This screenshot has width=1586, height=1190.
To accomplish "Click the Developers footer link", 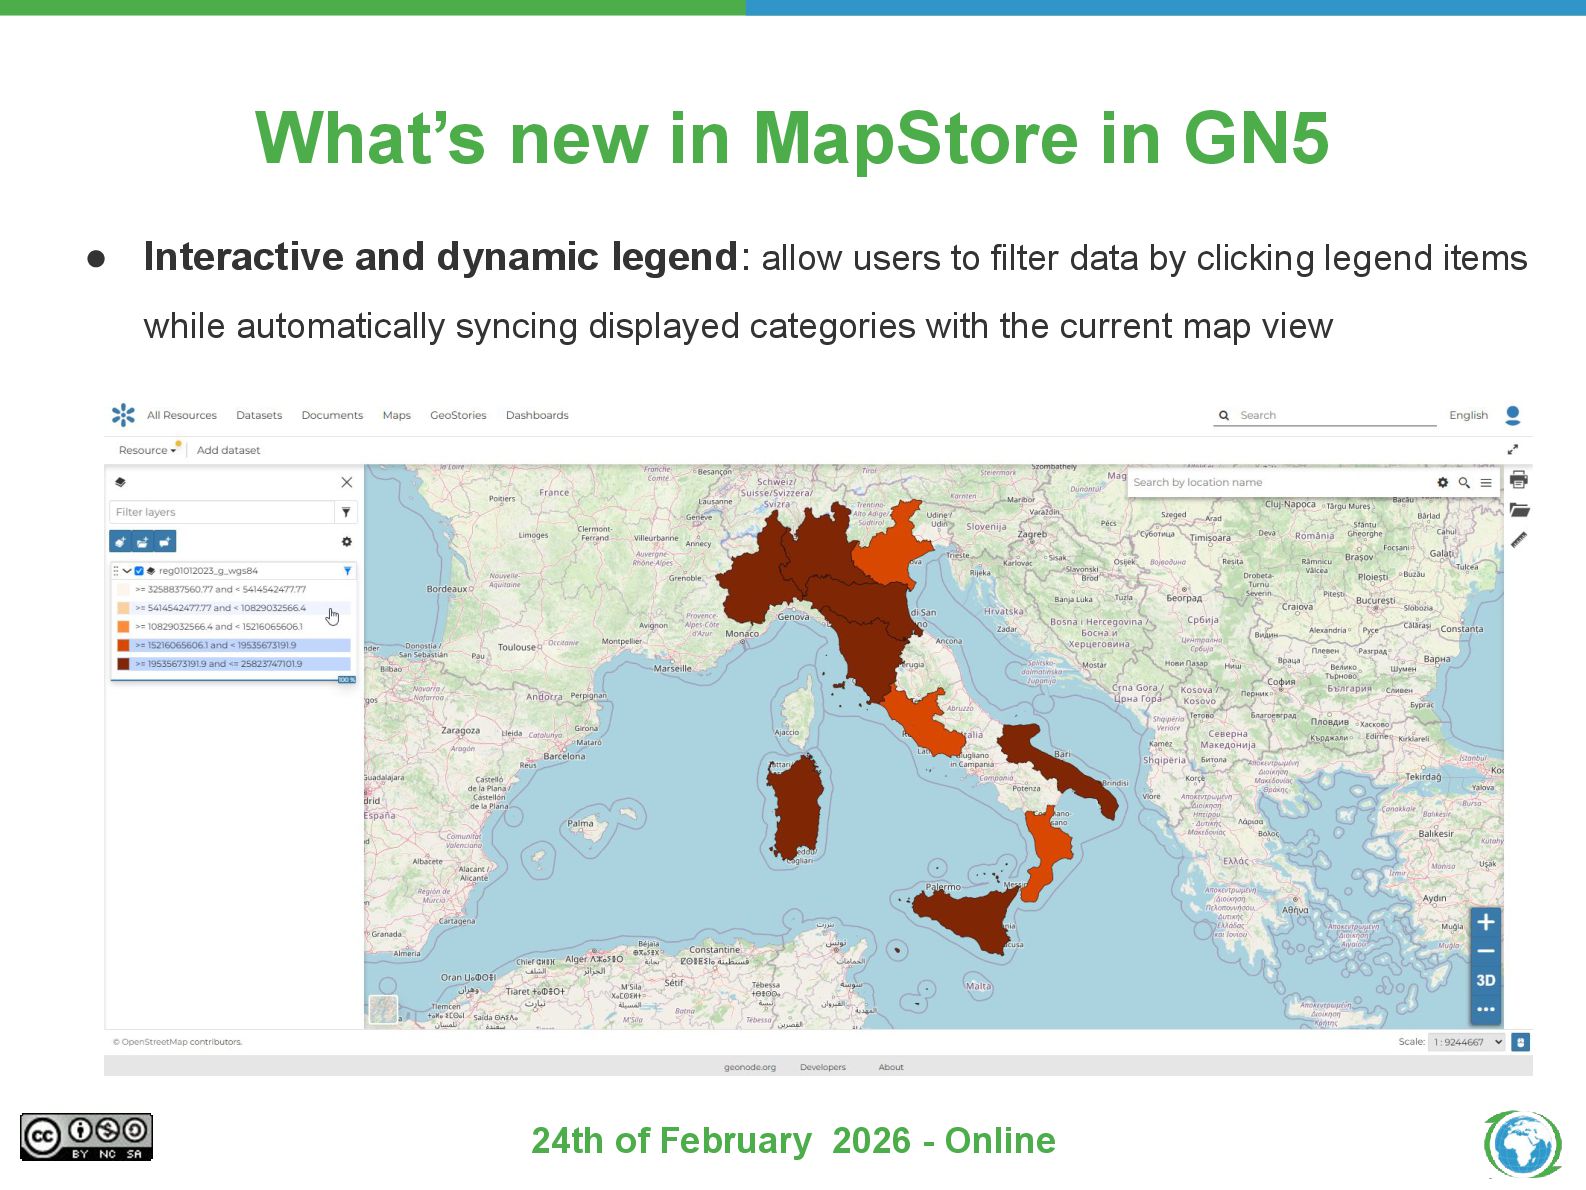I will pyautogui.click(x=823, y=1067).
